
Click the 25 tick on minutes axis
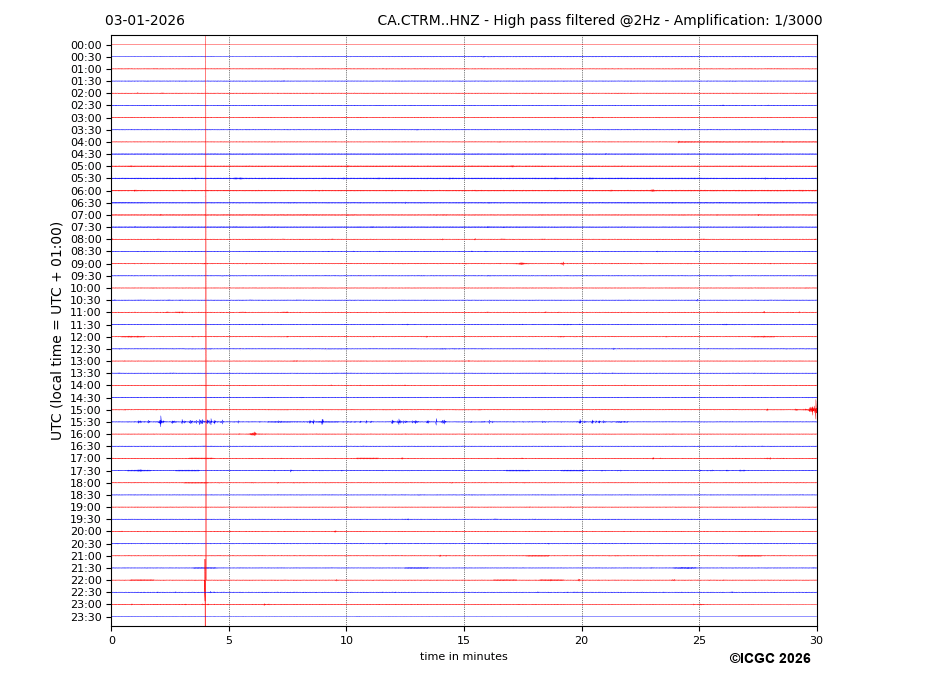pos(699,640)
